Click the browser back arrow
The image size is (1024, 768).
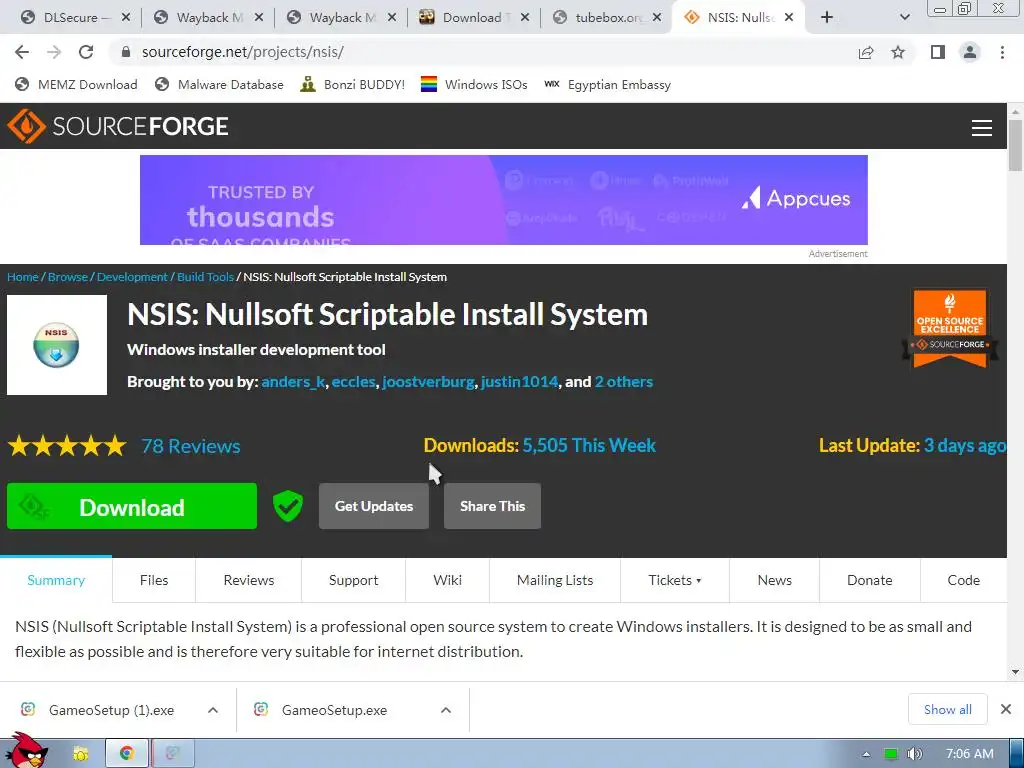(x=22, y=52)
